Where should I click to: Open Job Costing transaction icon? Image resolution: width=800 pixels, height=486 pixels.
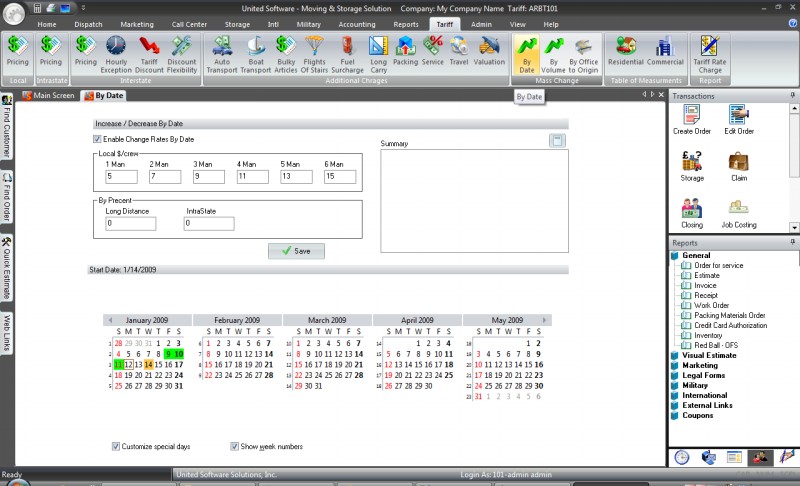(x=739, y=214)
